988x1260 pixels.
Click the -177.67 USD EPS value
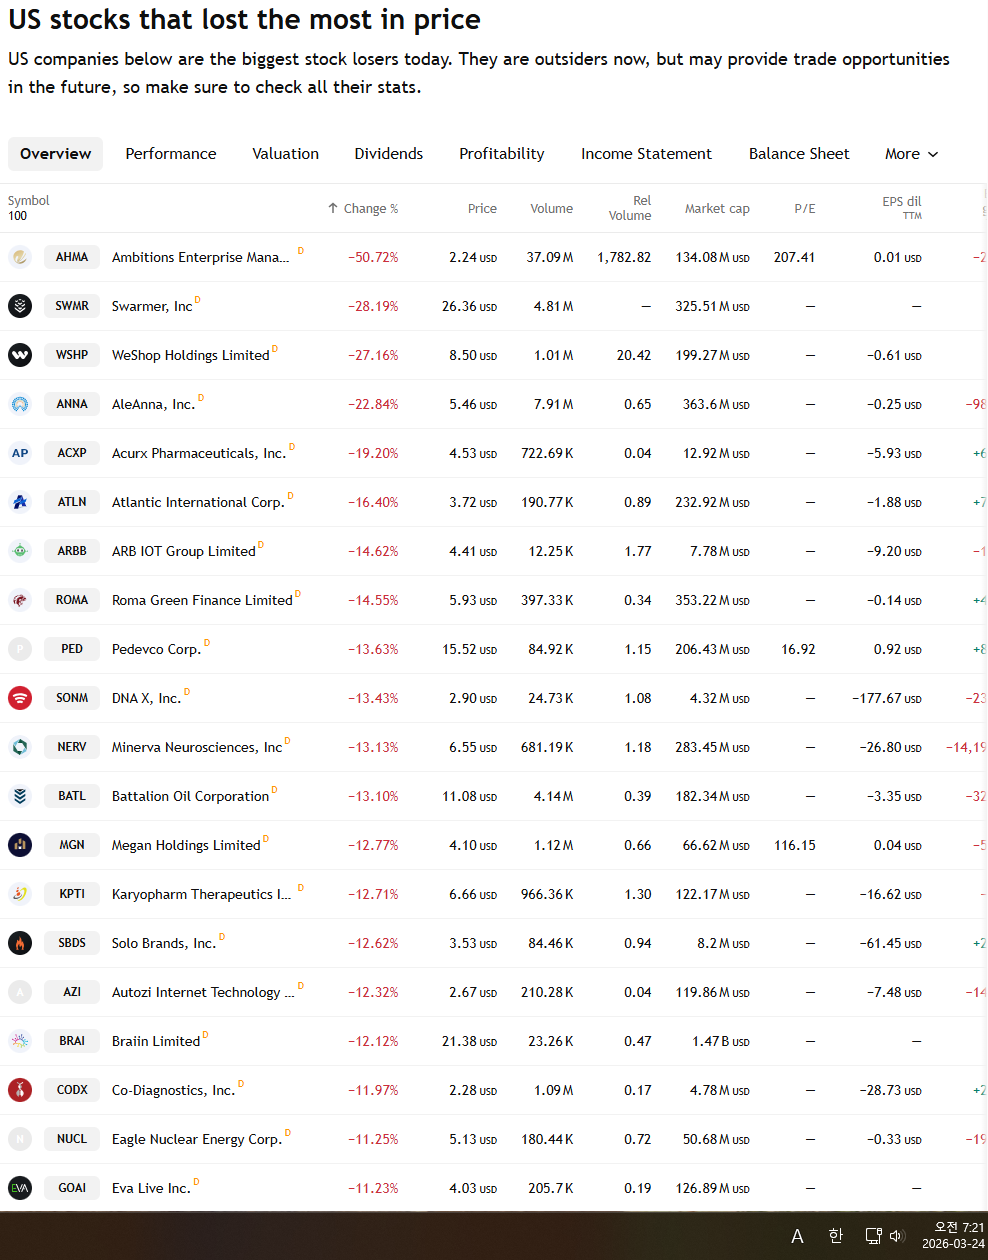coord(887,698)
